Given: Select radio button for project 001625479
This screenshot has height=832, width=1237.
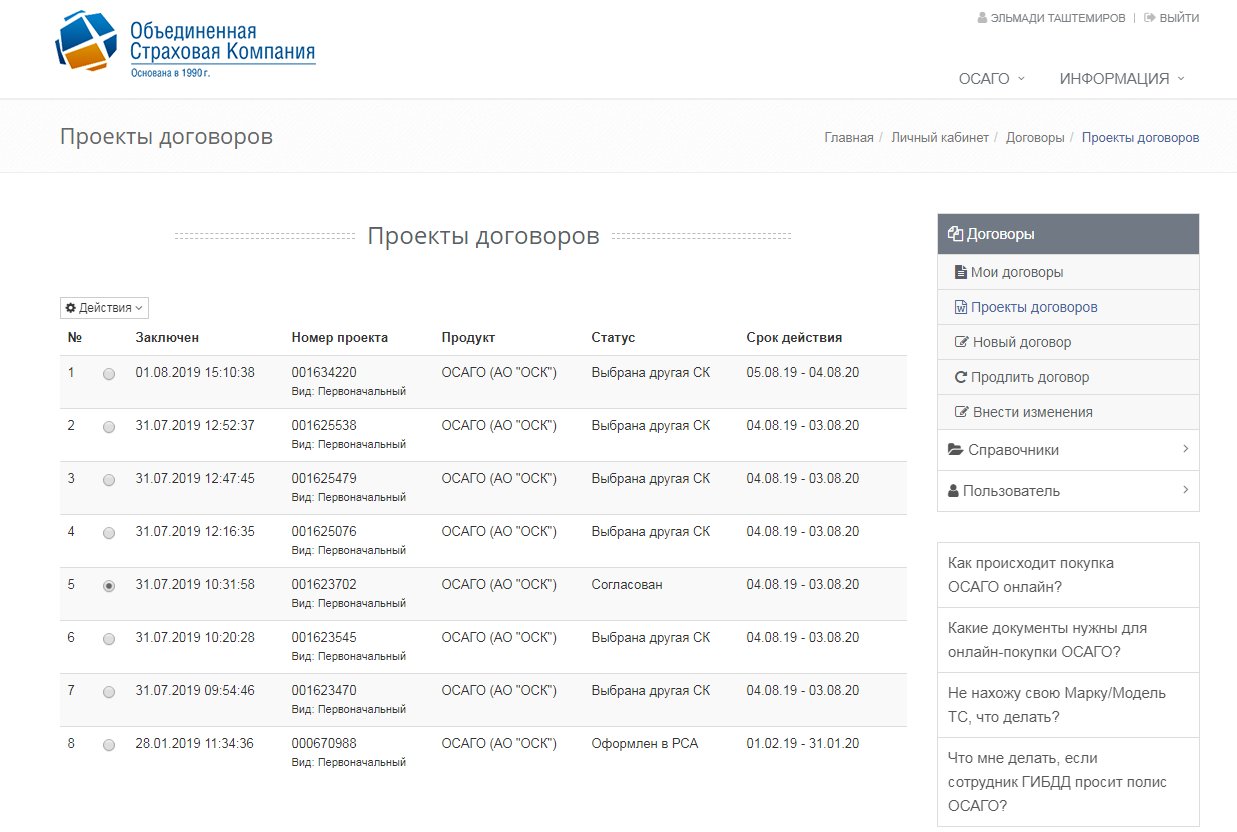Looking at the screenshot, I should [109, 480].
